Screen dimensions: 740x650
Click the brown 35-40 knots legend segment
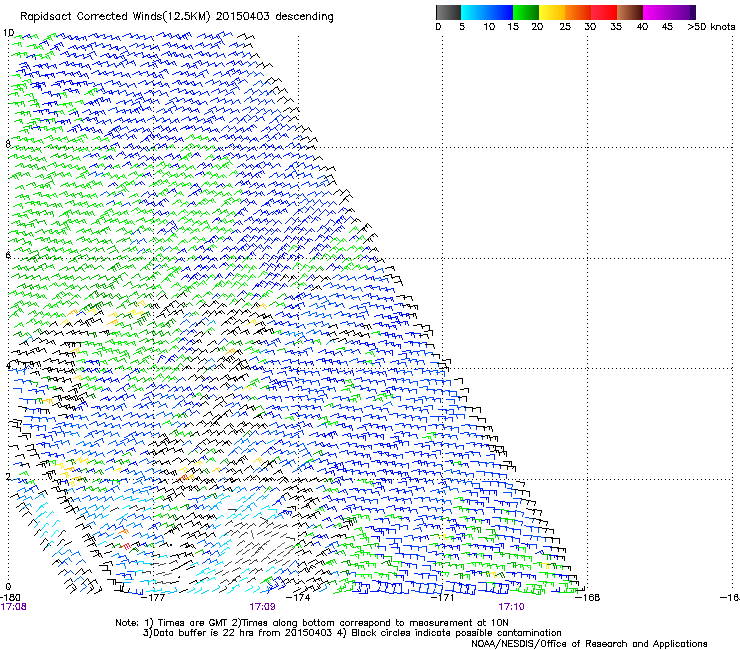(630, 12)
